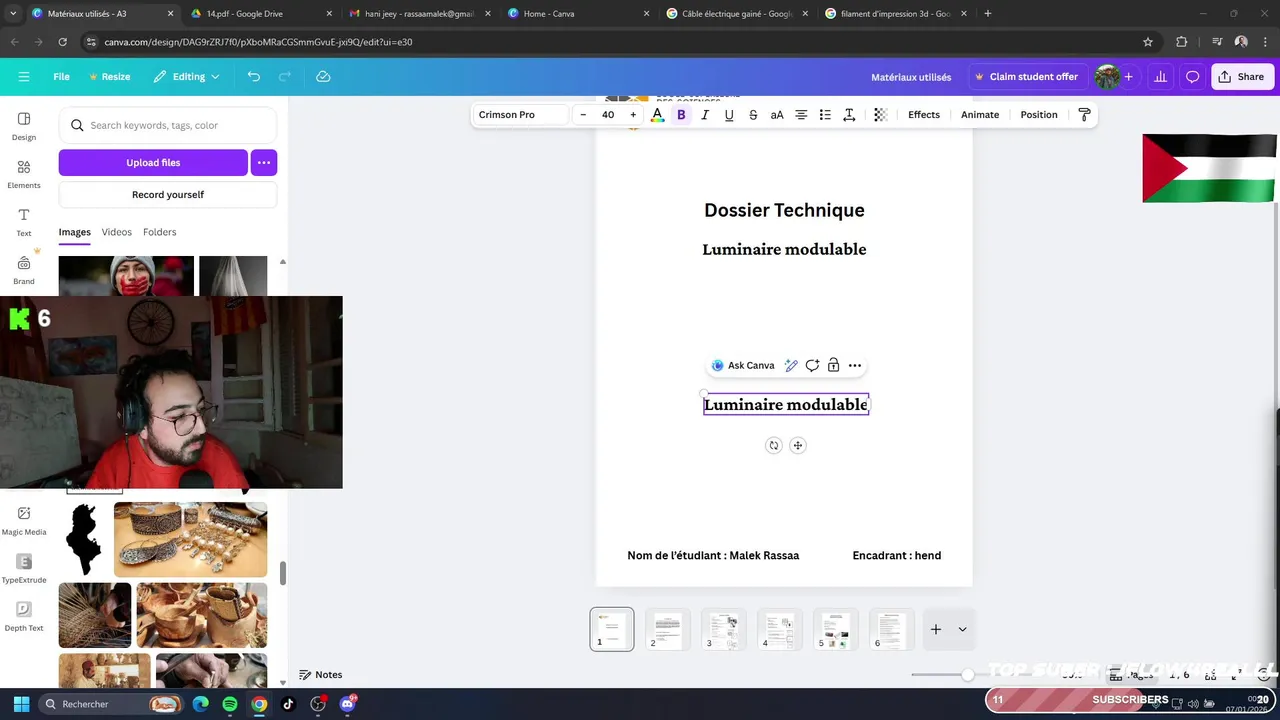Select the copy style paint roller

point(1084,115)
